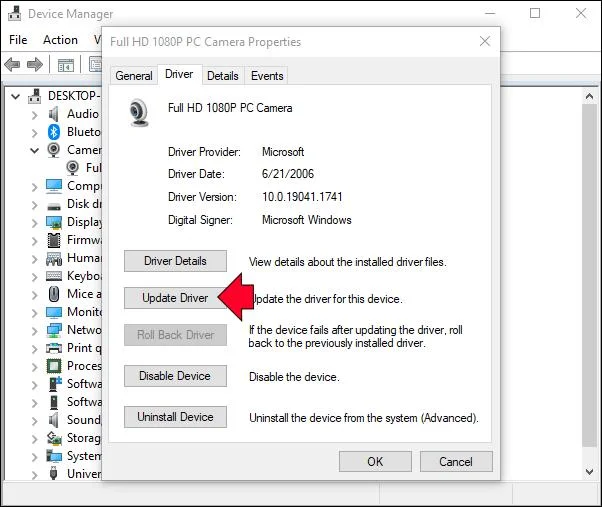This screenshot has height=507, width=602.
Task: Click the toolbar Forward arrow
Action: [x=35, y=64]
